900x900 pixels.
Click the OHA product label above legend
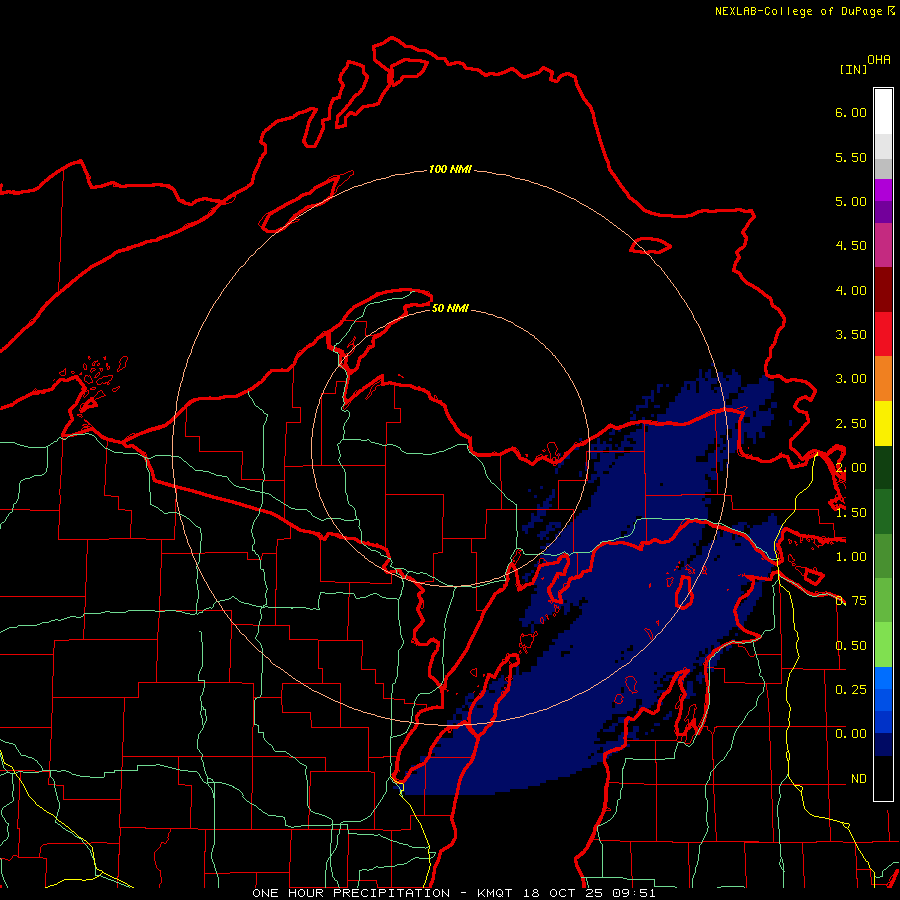point(879,59)
